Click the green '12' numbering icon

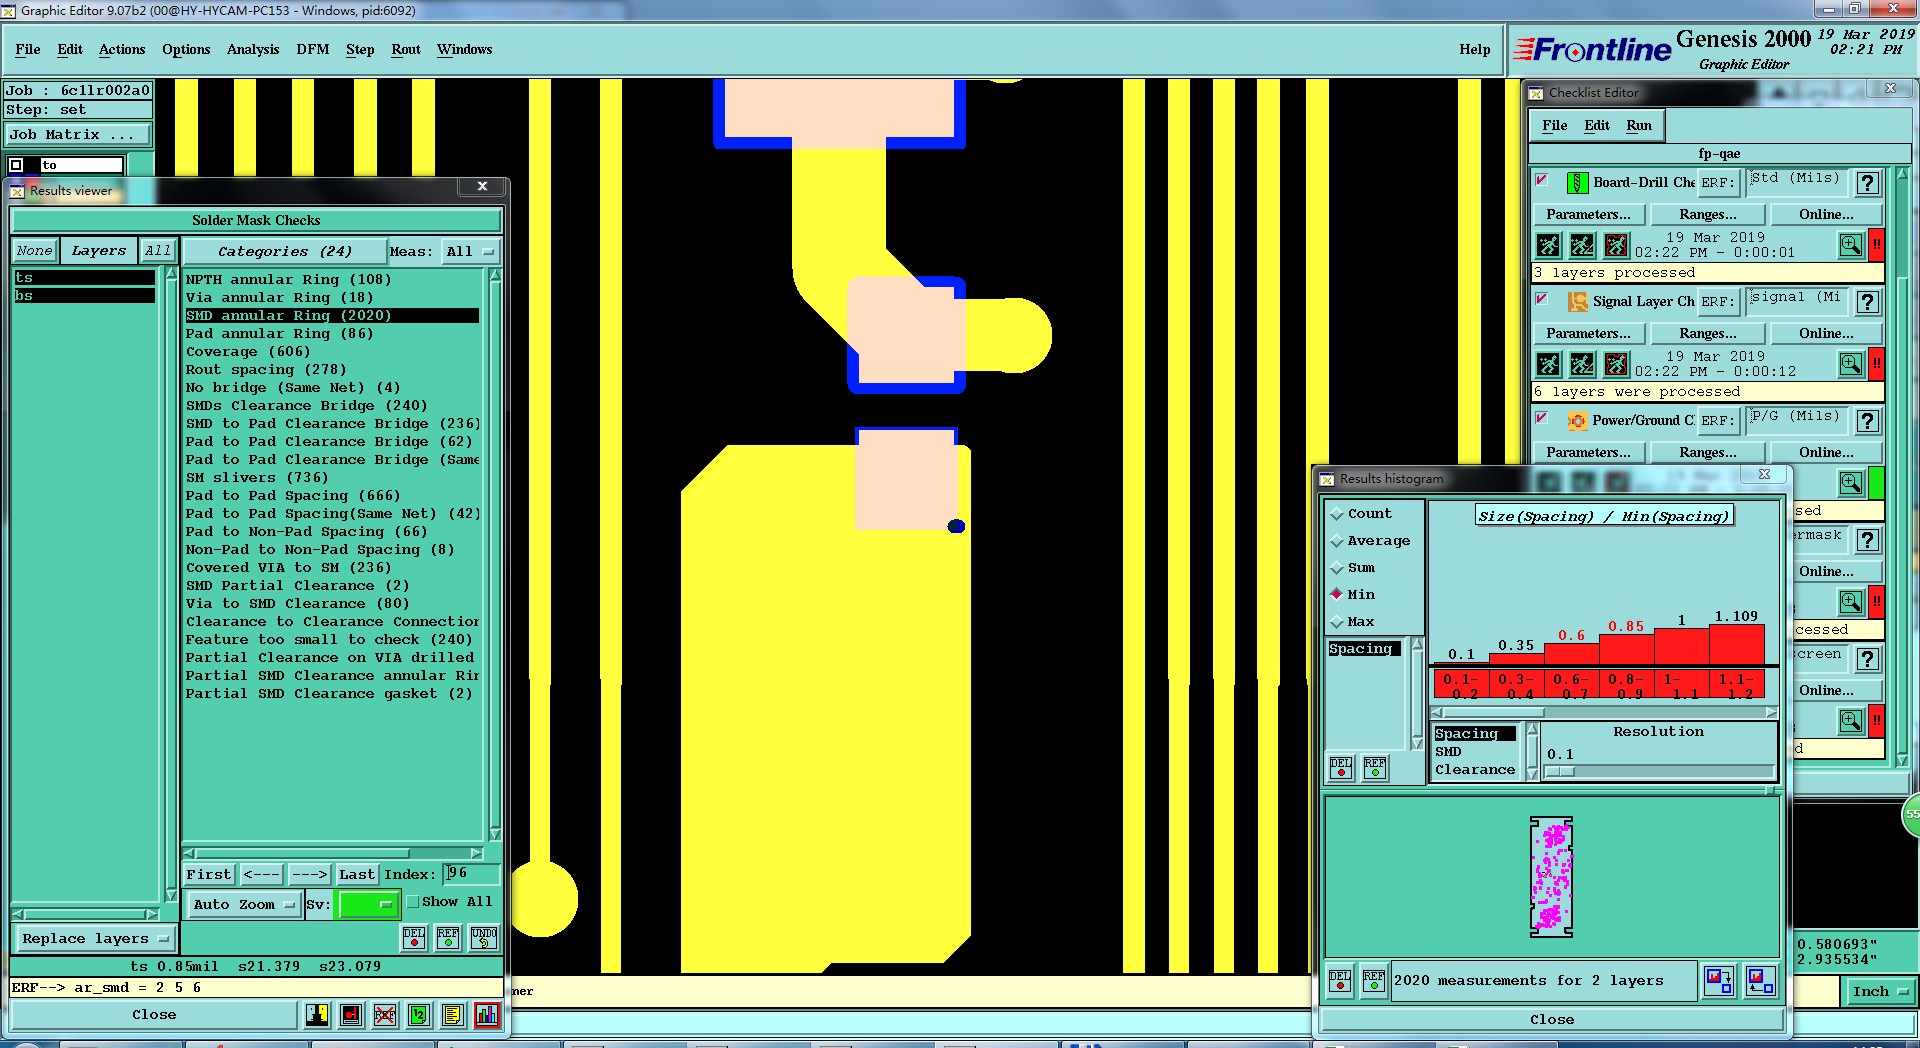[x=419, y=1015]
